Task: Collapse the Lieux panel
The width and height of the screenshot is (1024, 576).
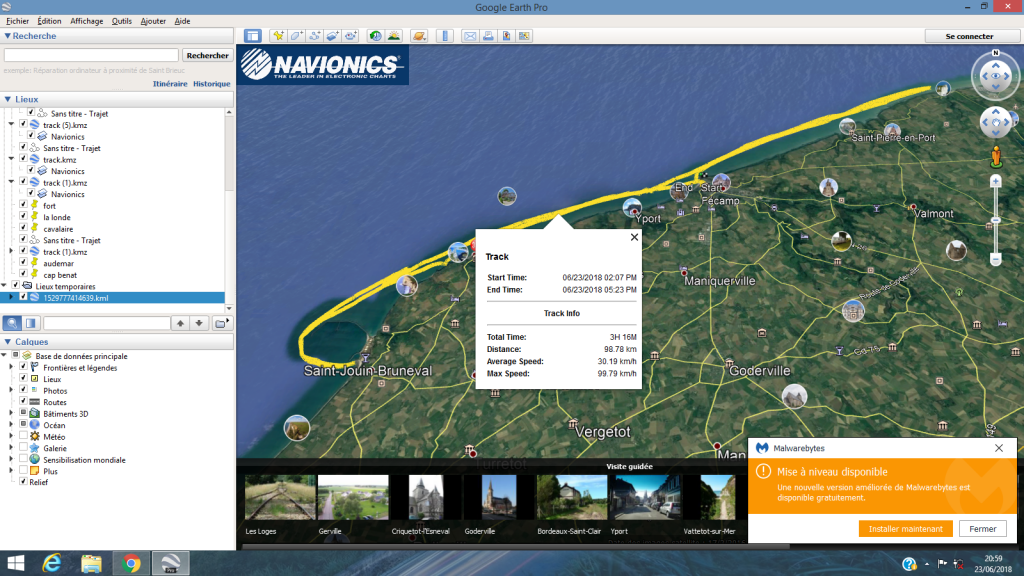Action: click(x=8, y=99)
